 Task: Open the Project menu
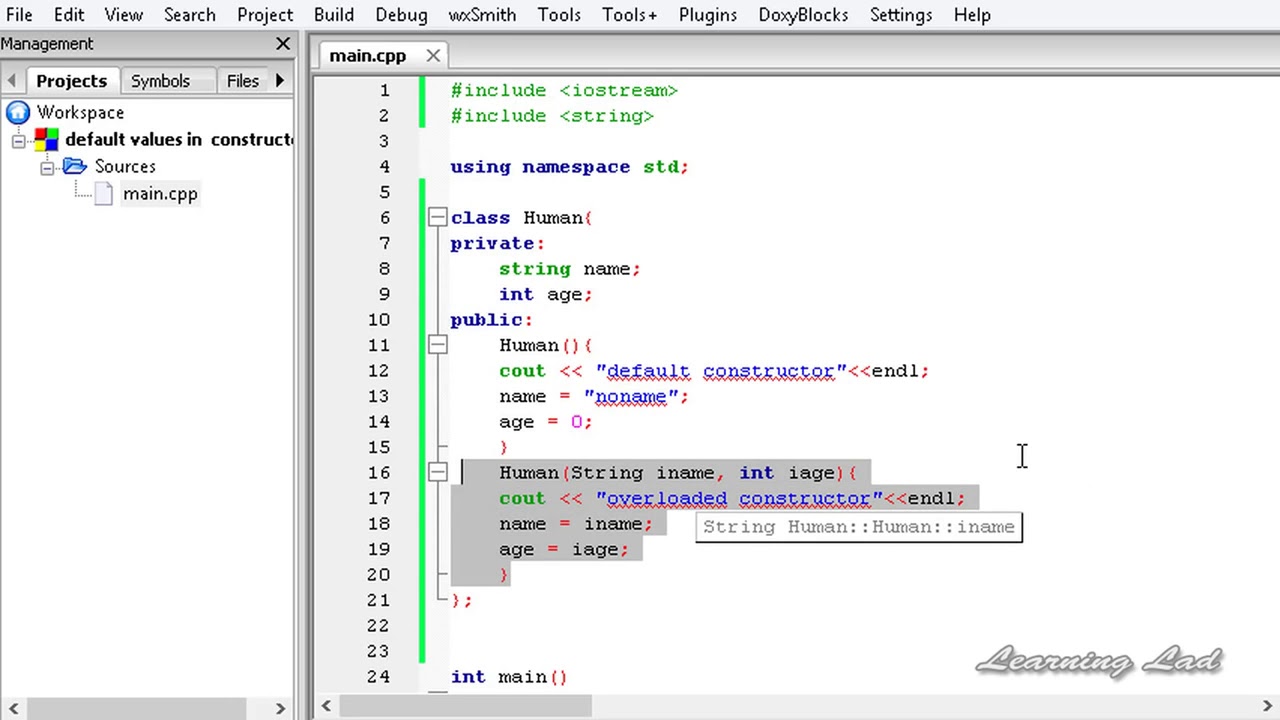pos(265,15)
